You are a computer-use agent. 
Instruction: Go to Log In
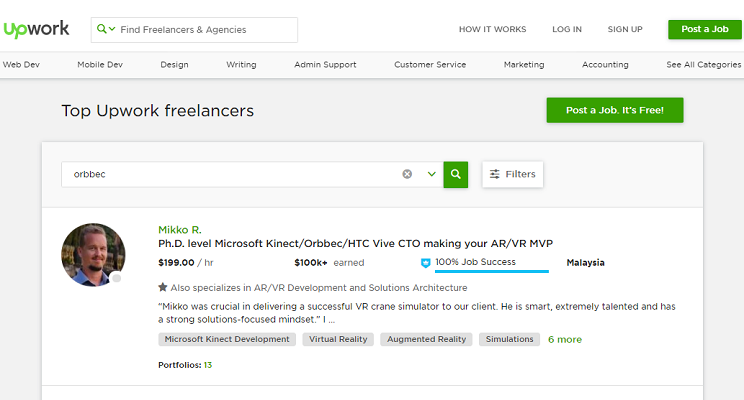pos(567,29)
